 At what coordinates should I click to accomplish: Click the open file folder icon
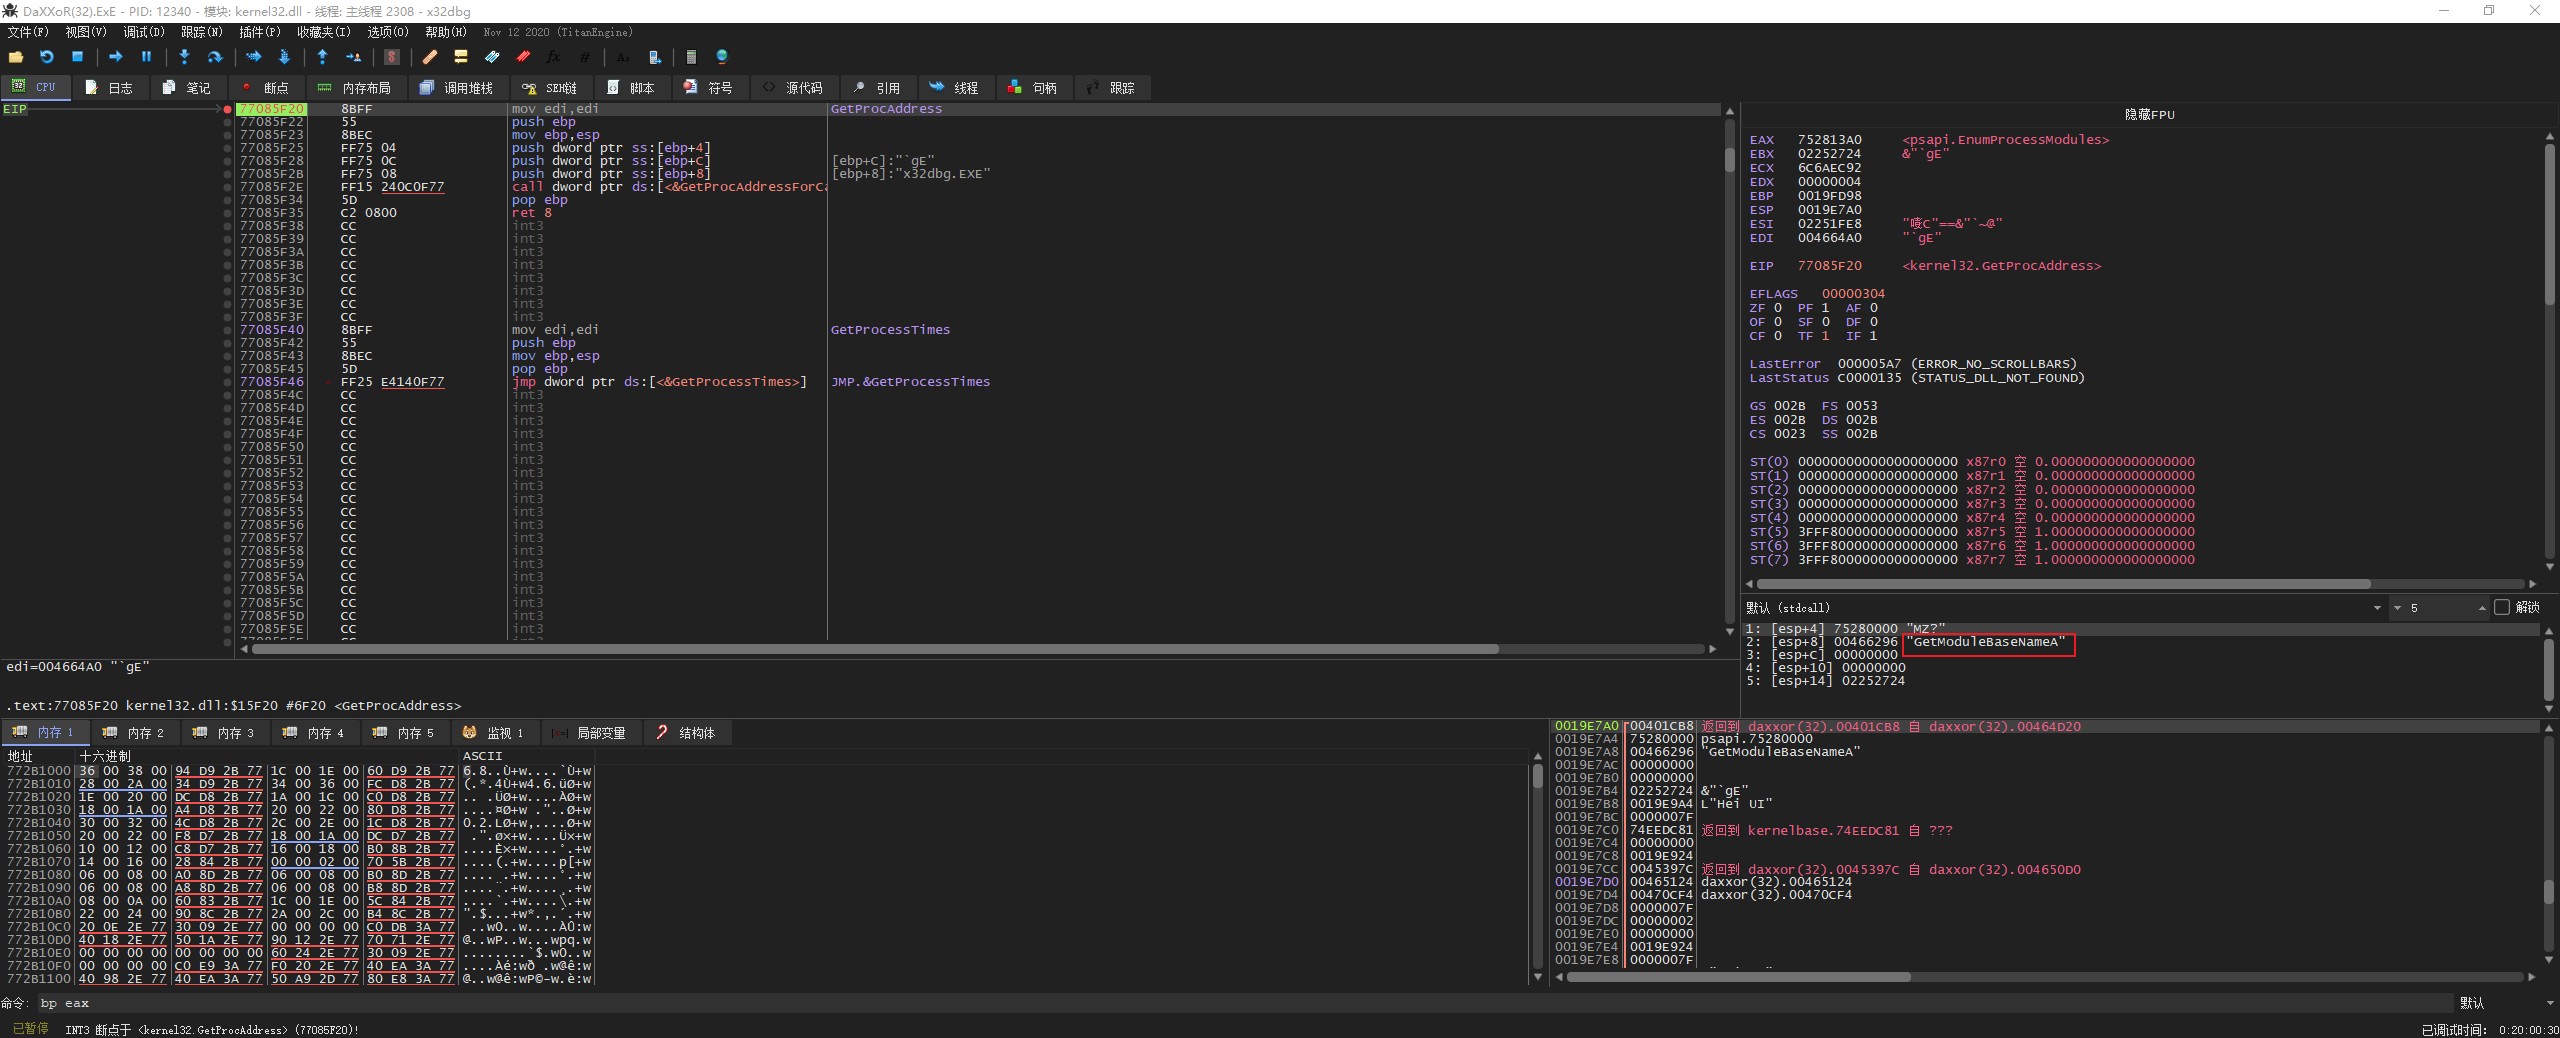[x=16, y=57]
